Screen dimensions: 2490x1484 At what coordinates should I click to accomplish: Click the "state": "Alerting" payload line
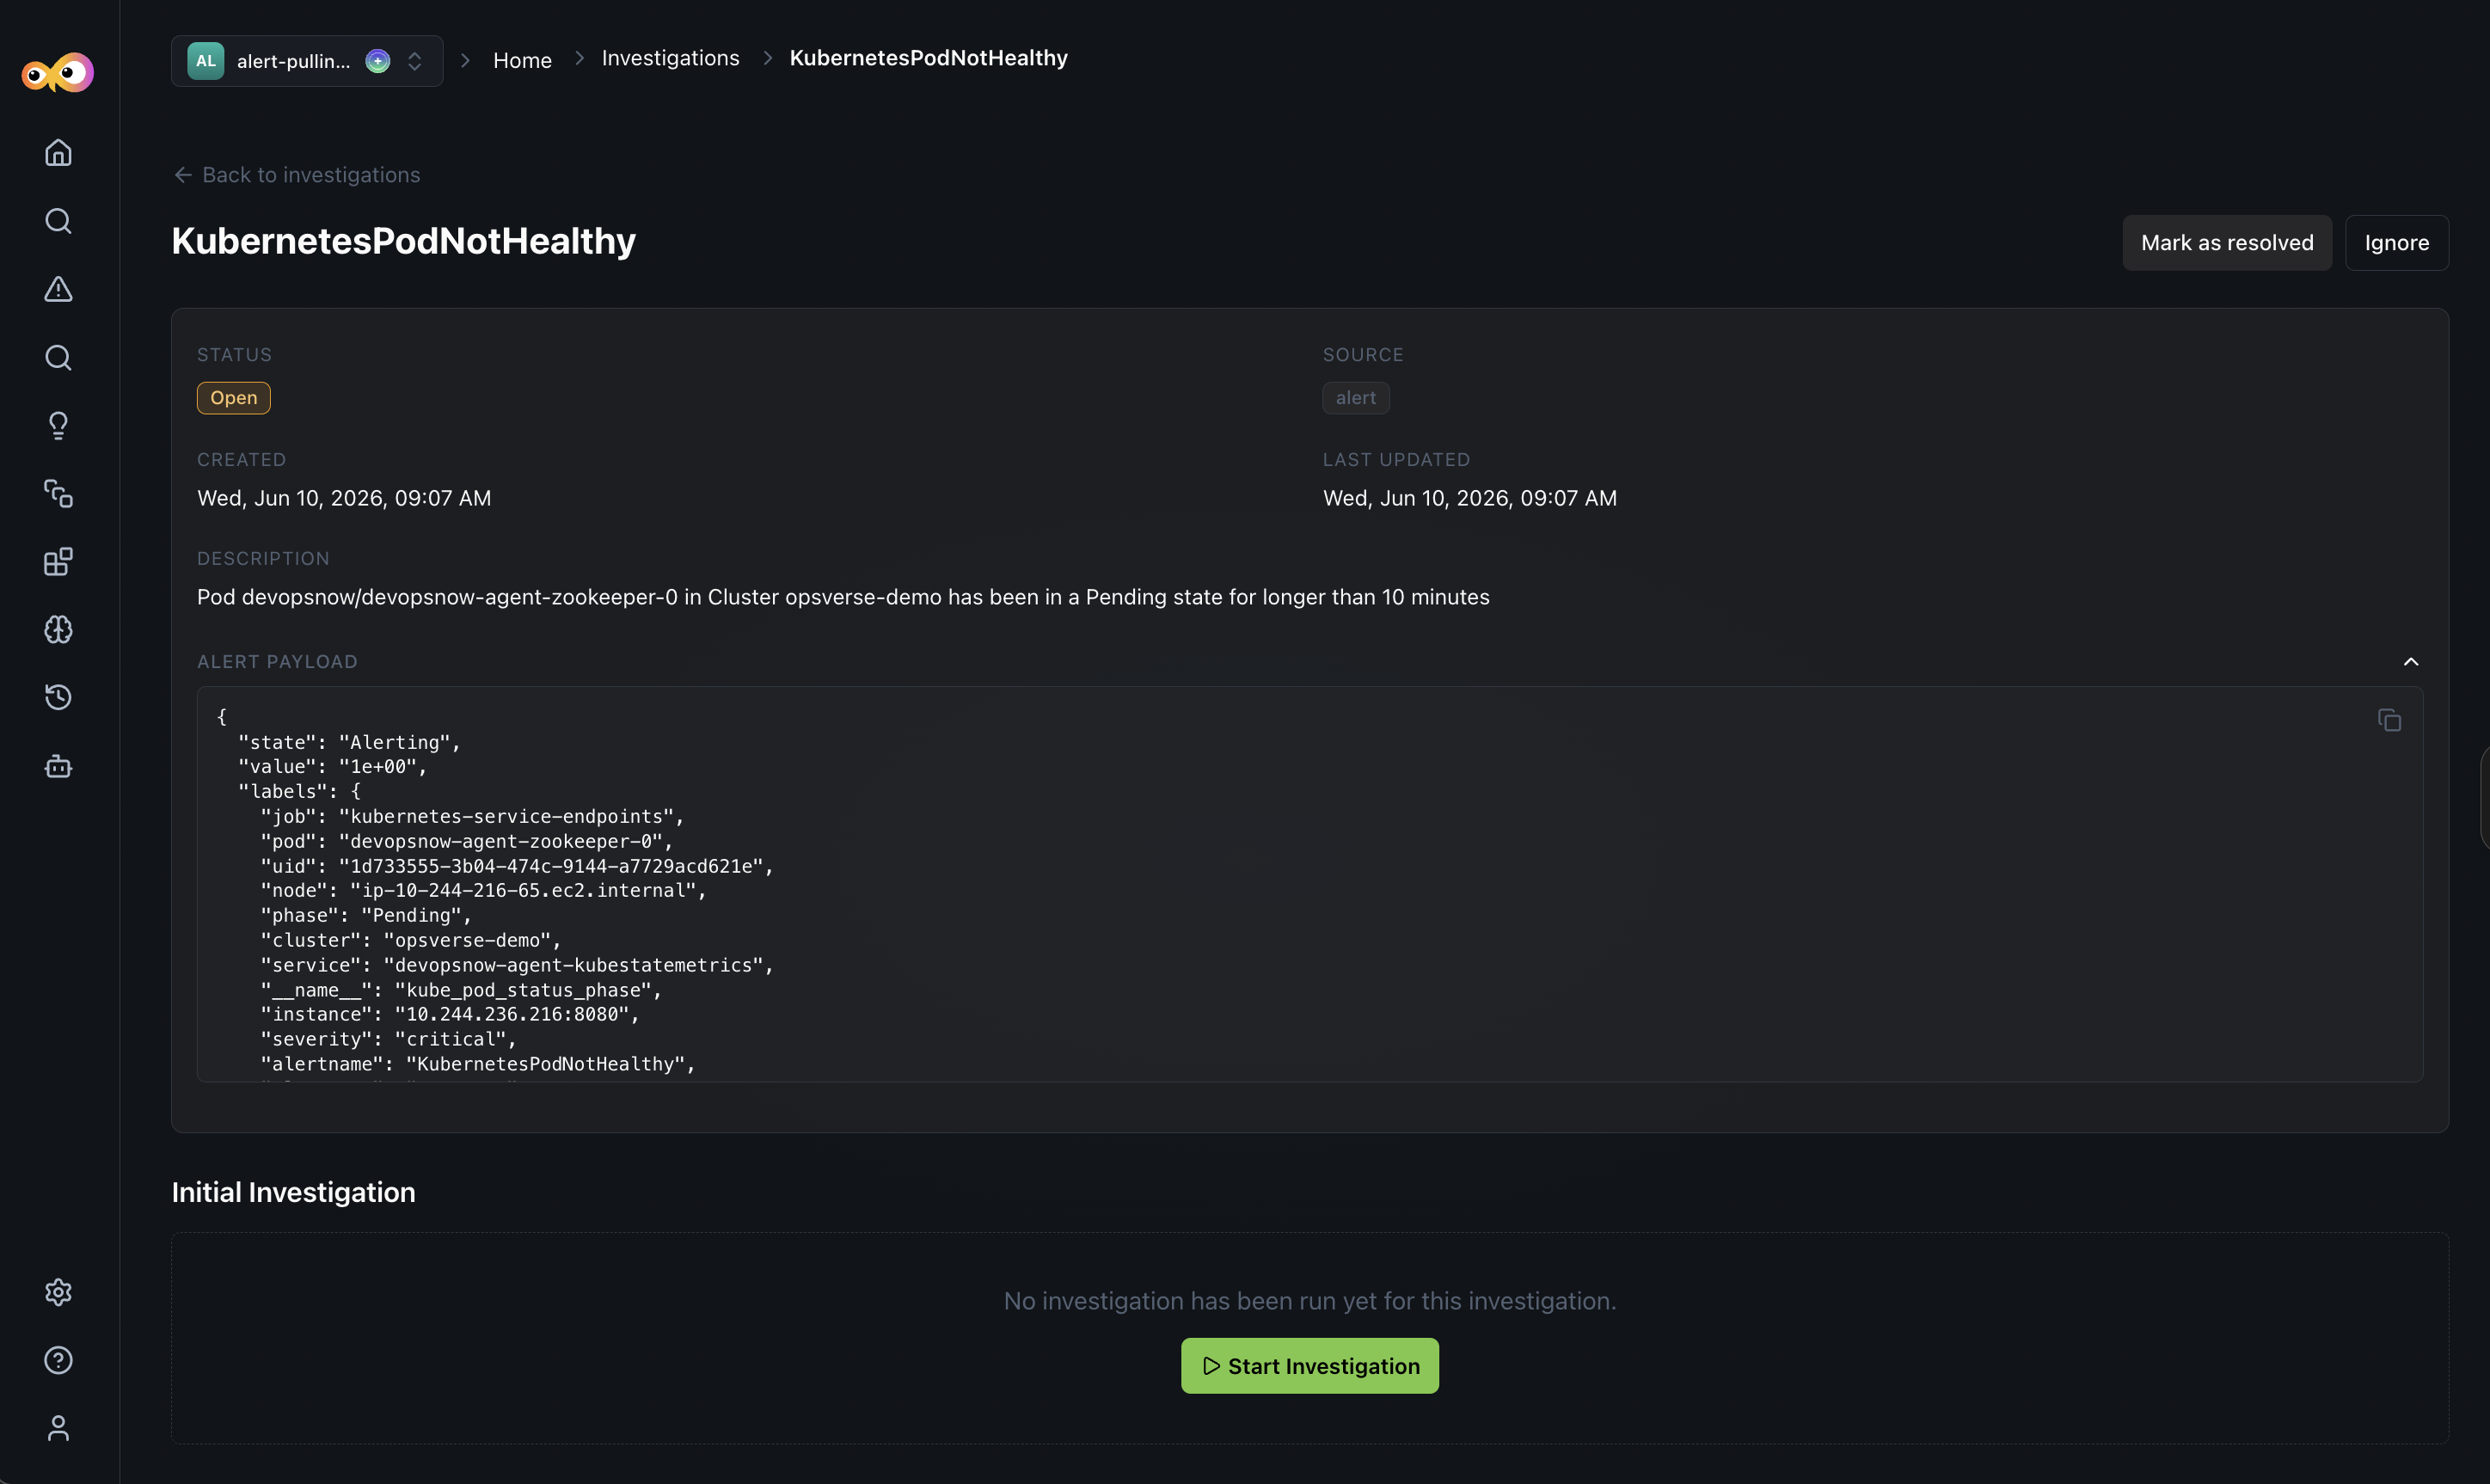click(x=349, y=742)
